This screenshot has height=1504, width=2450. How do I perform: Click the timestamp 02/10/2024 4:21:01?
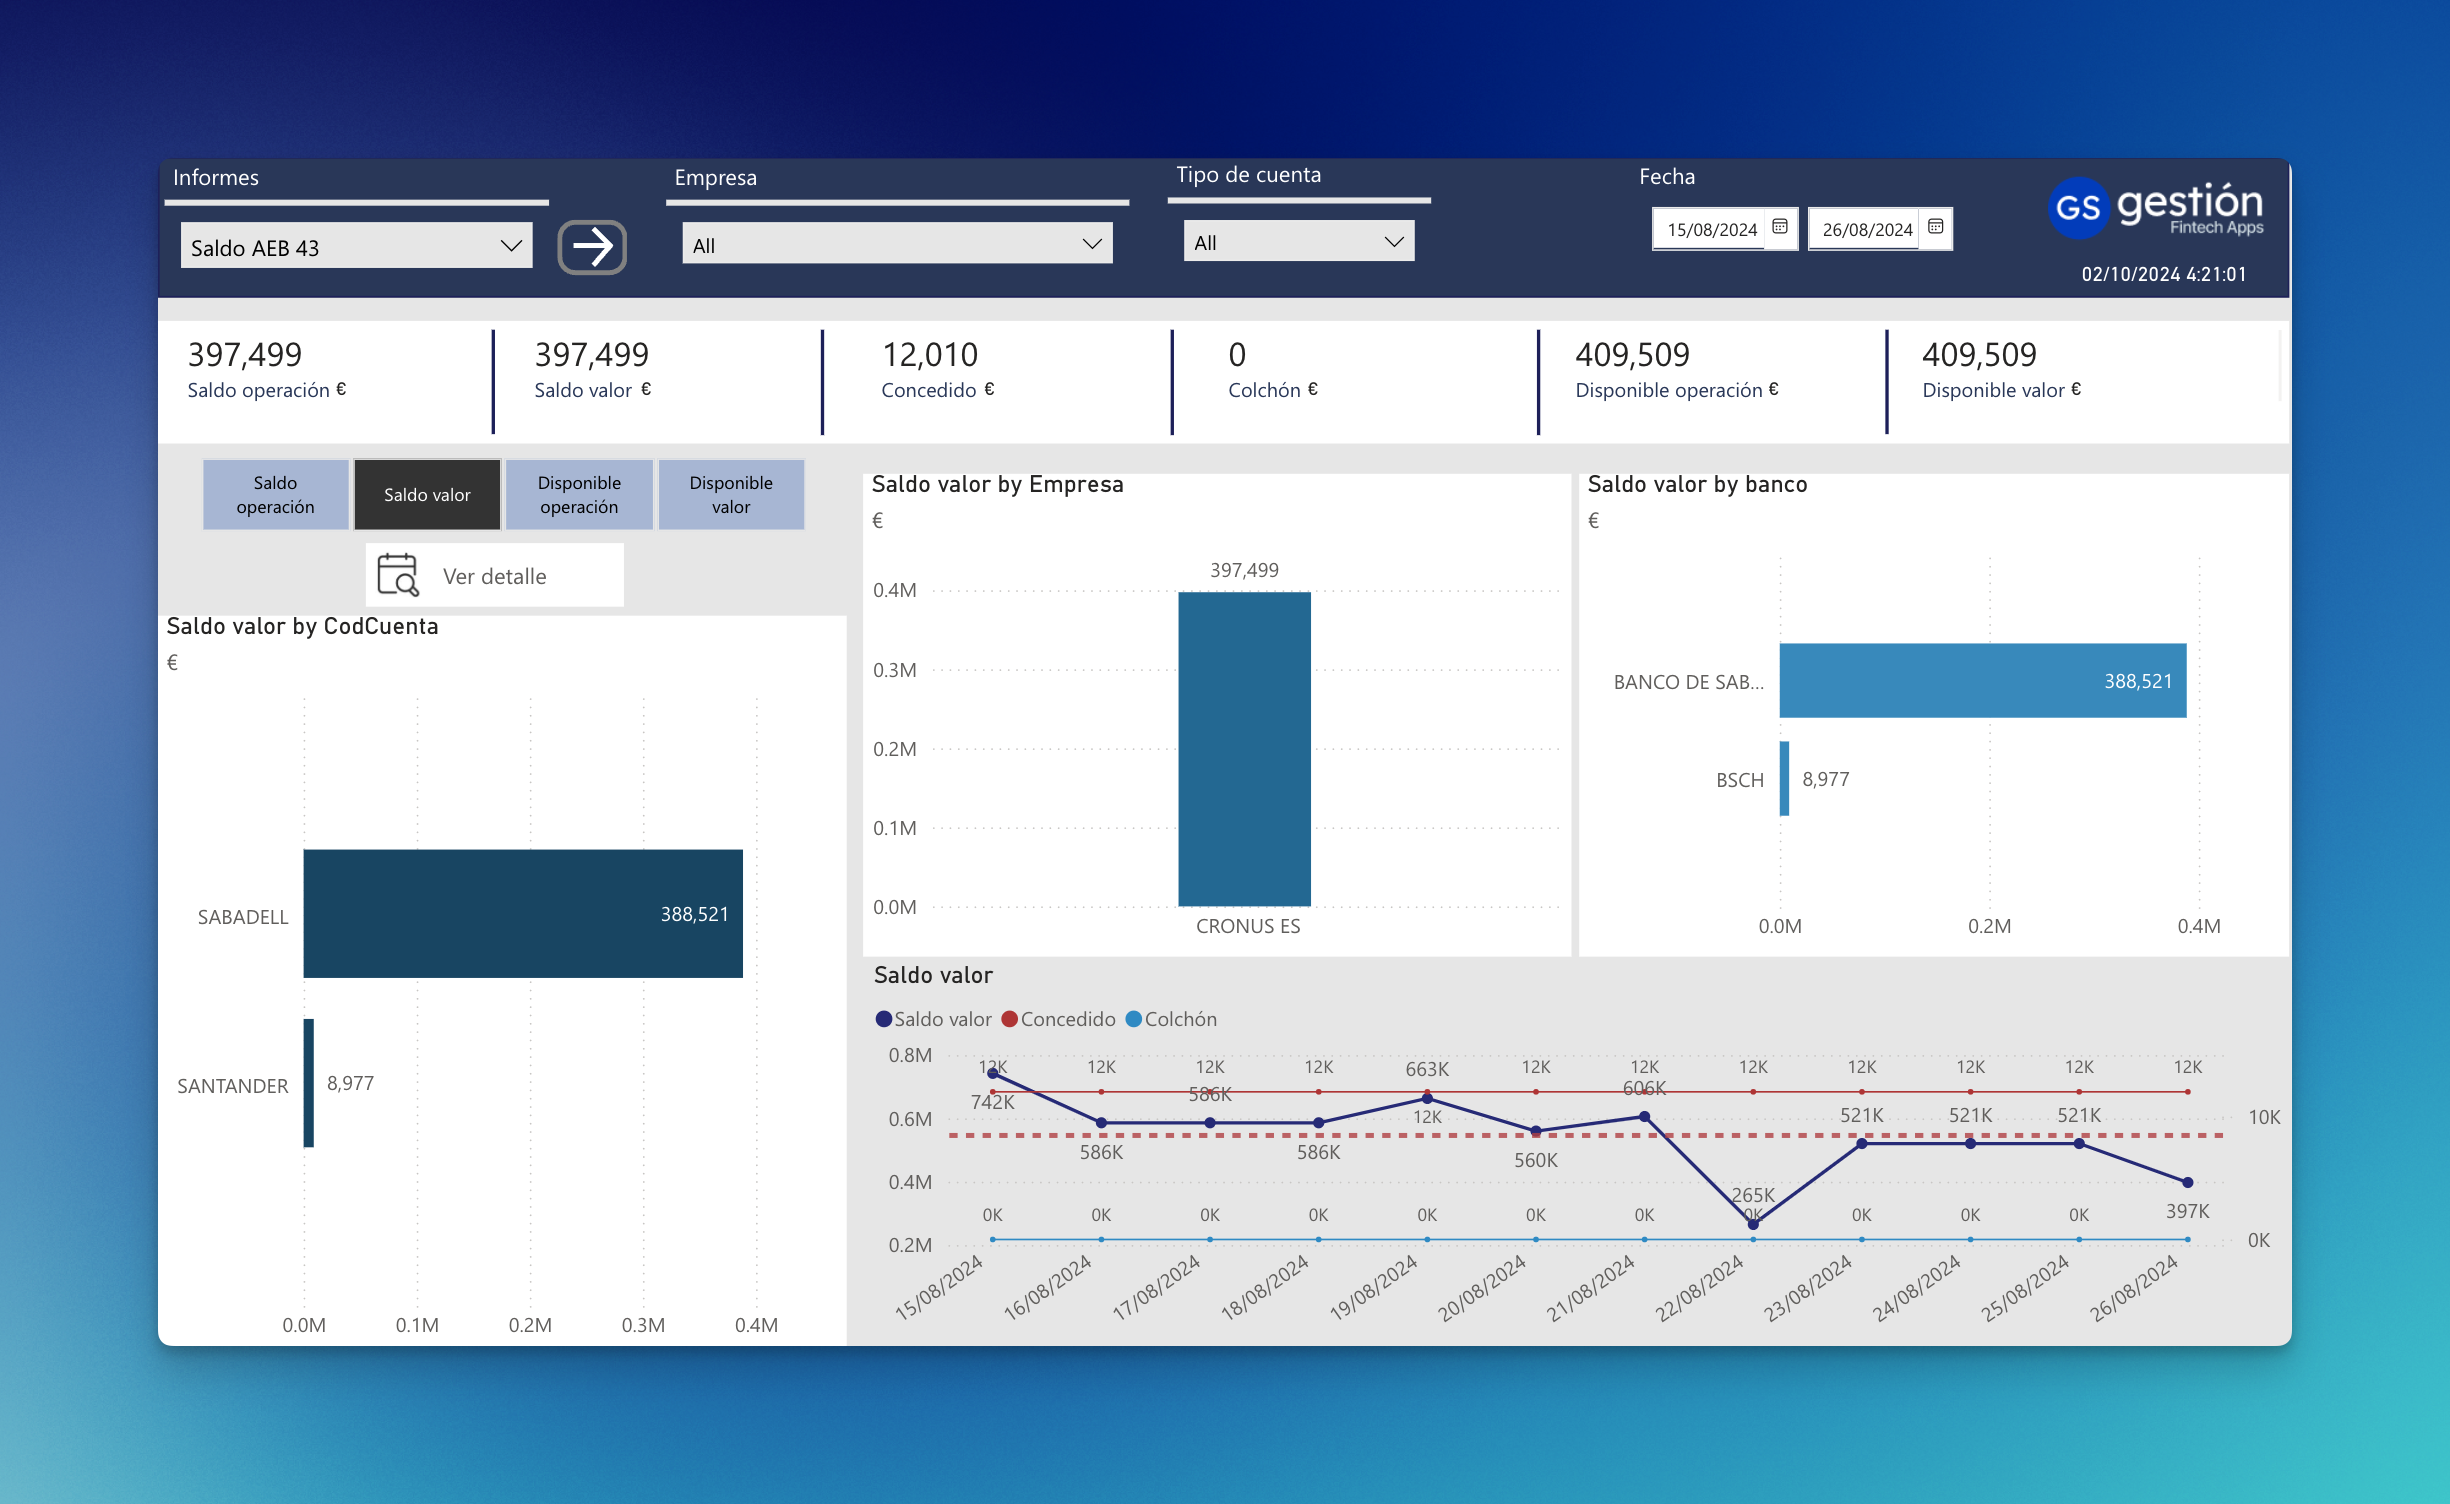point(2163,274)
